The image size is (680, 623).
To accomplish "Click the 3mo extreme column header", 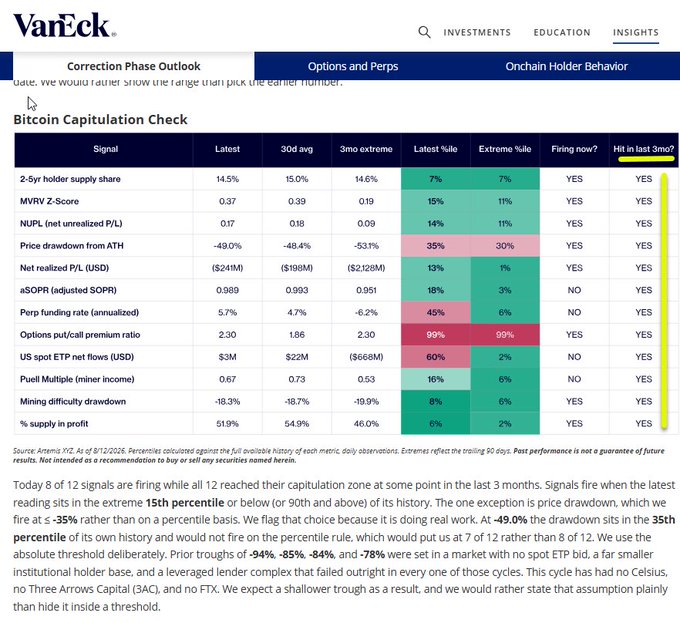I will point(366,149).
